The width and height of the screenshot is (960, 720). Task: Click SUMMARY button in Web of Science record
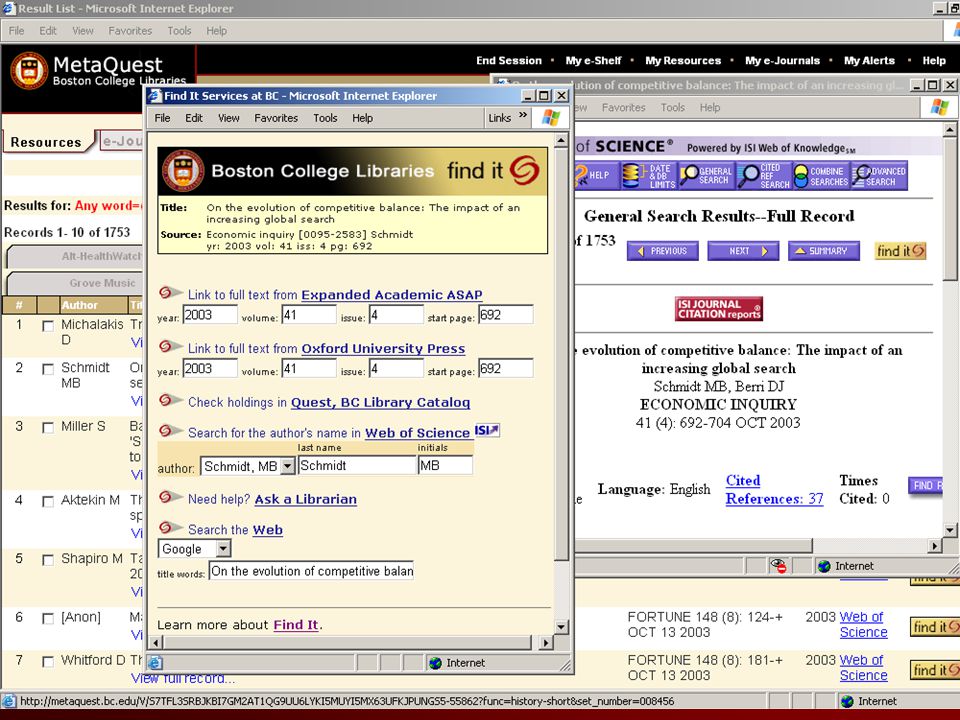coord(823,251)
